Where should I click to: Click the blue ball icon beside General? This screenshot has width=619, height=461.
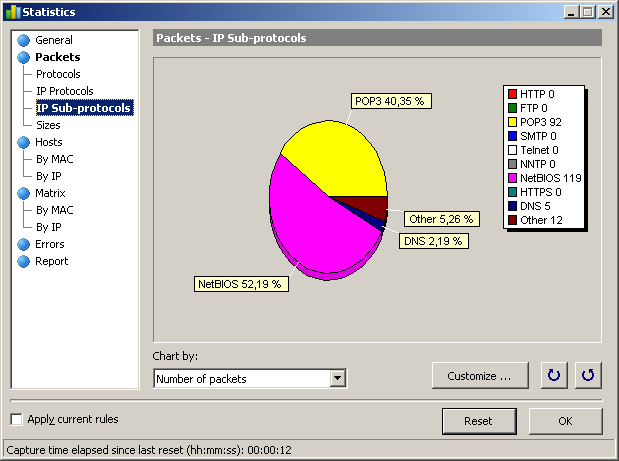[x=24, y=40]
